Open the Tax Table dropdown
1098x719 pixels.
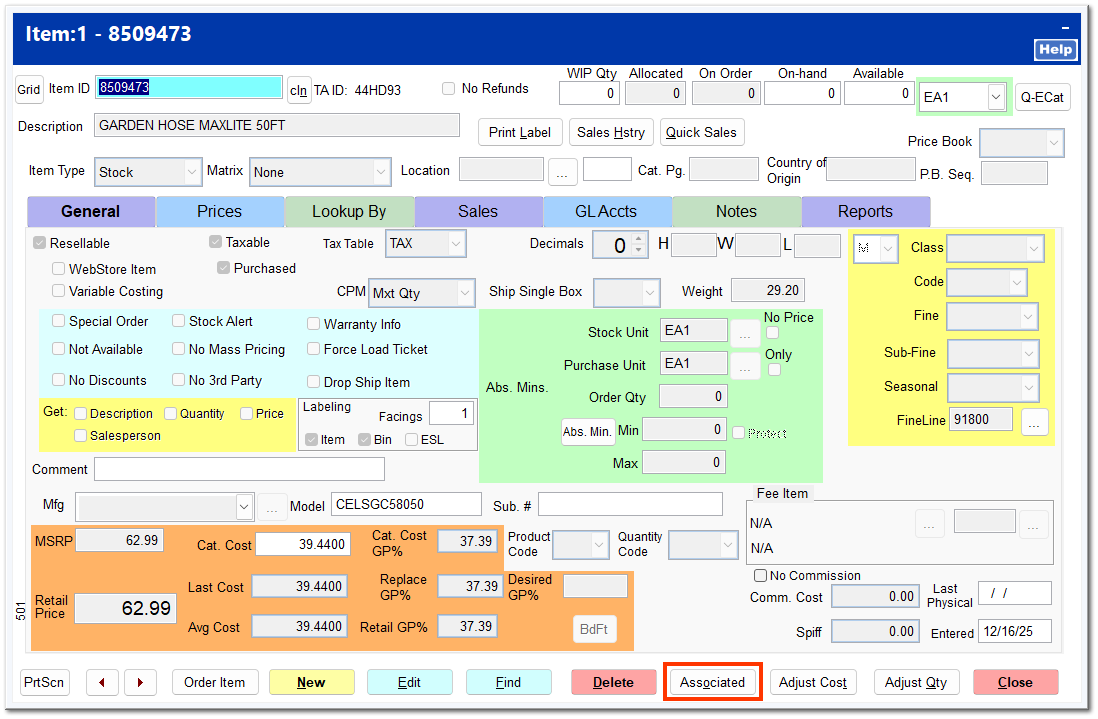coord(455,243)
